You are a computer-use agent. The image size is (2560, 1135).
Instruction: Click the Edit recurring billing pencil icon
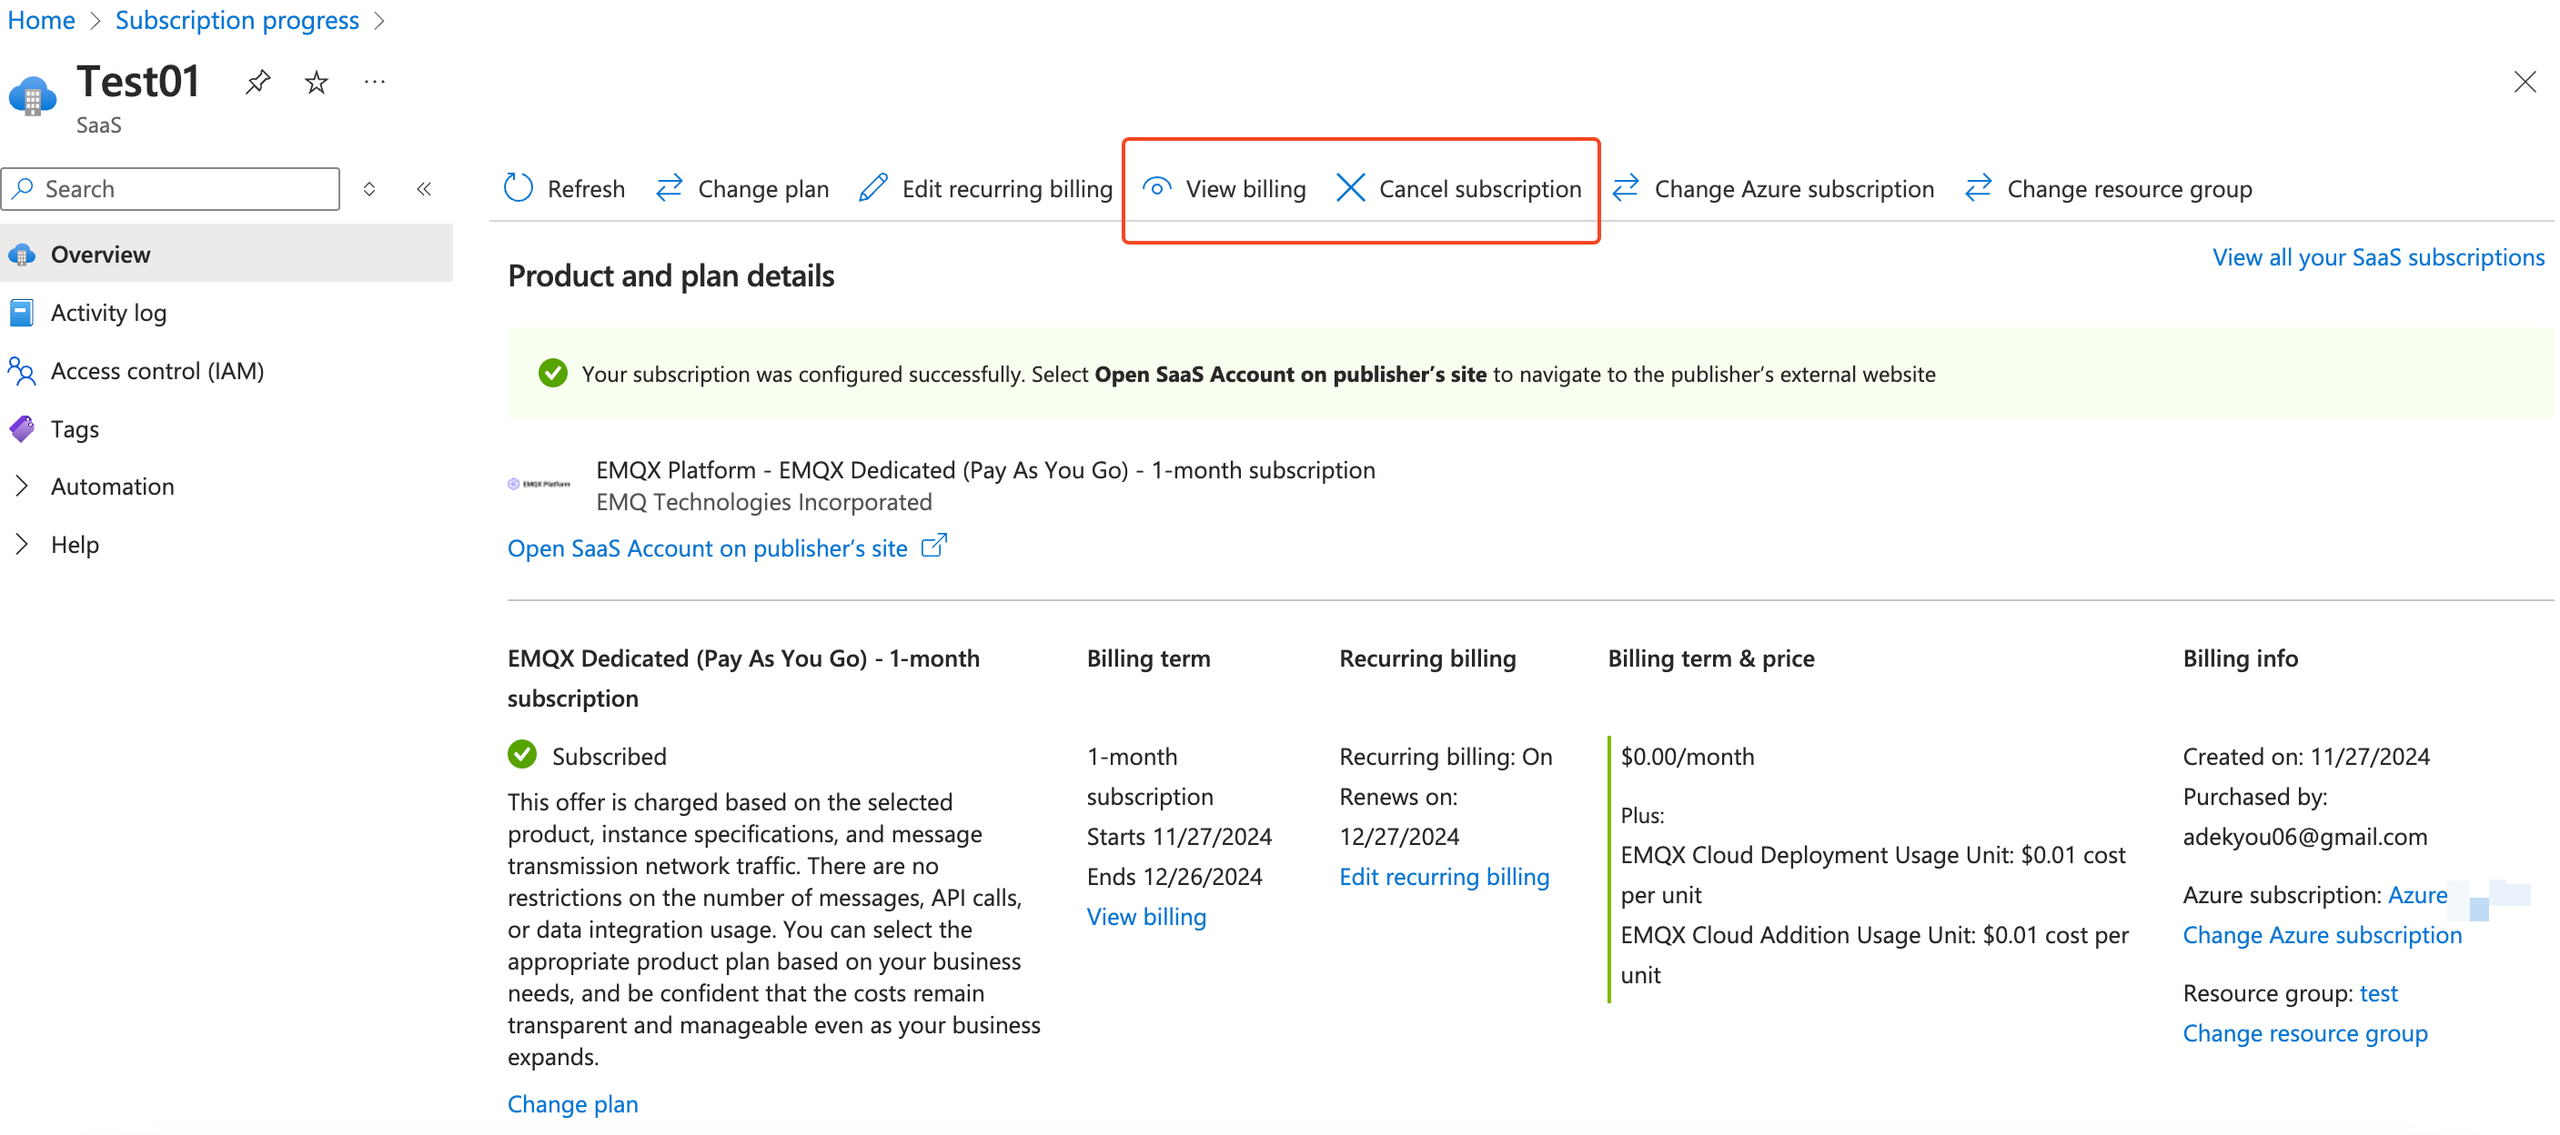(873, 188)
